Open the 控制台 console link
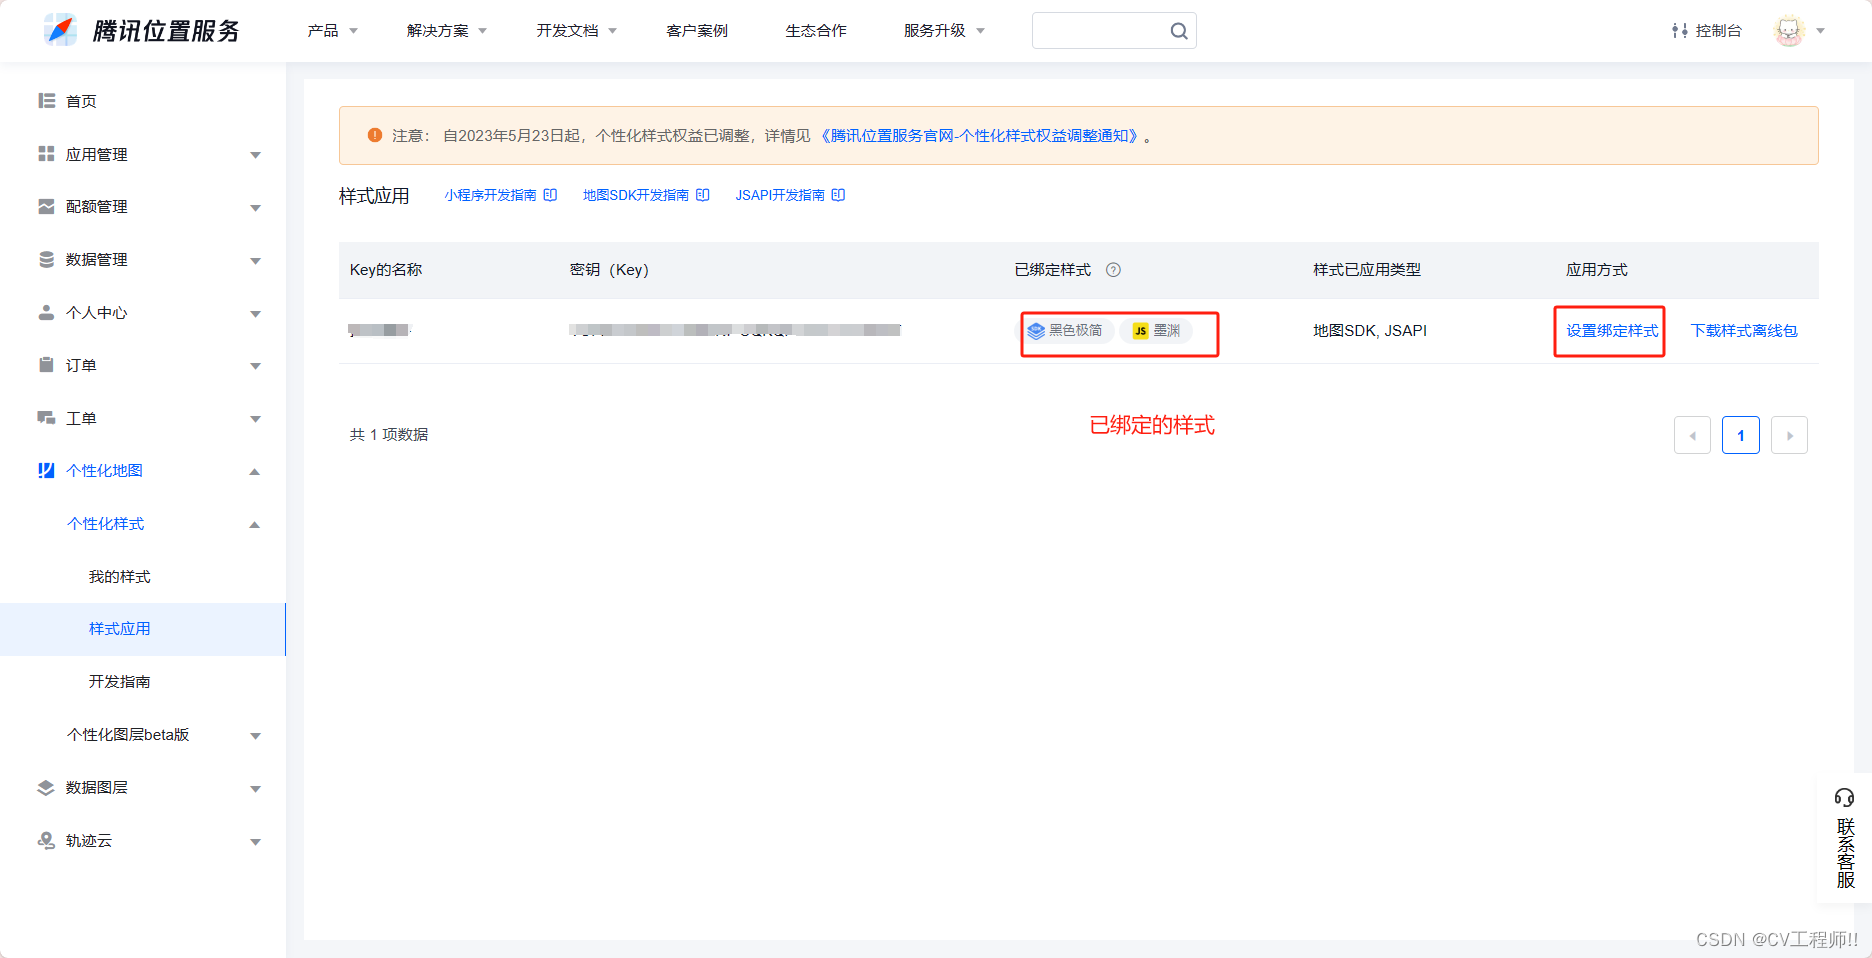This screenshot has width=1872, height=958. click(1706, 31)
